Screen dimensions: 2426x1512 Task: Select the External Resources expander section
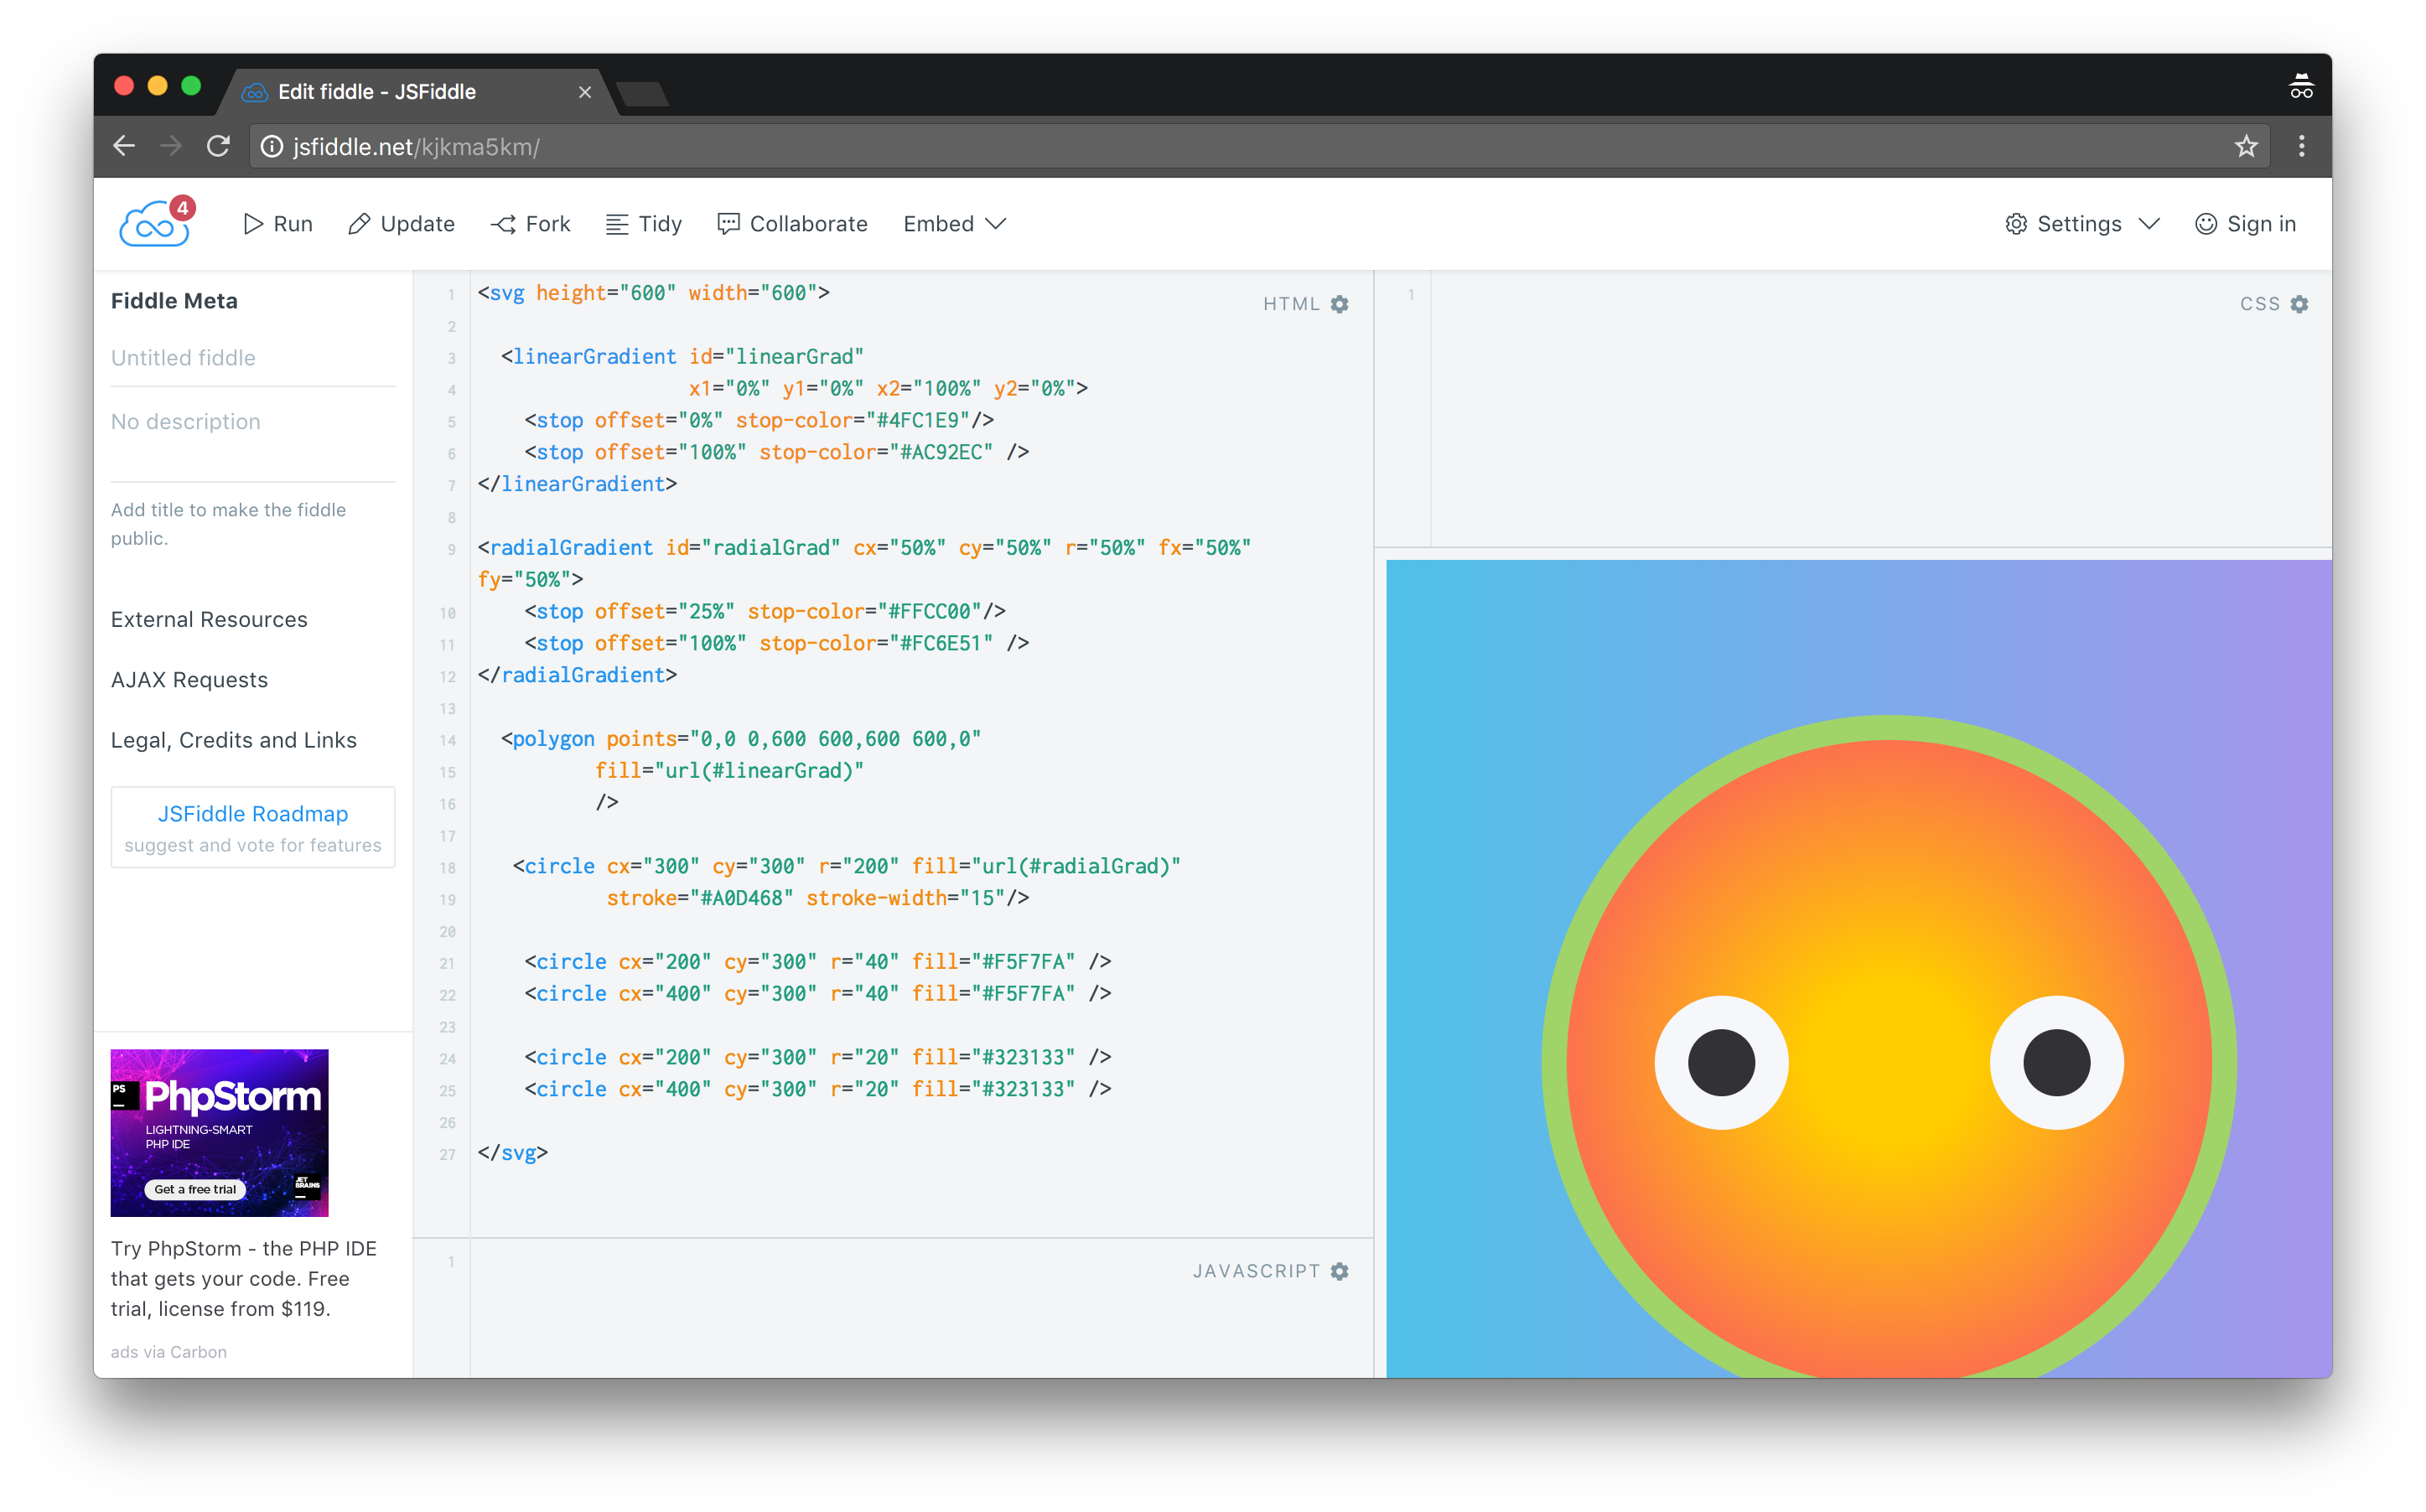tap(207, 617)
